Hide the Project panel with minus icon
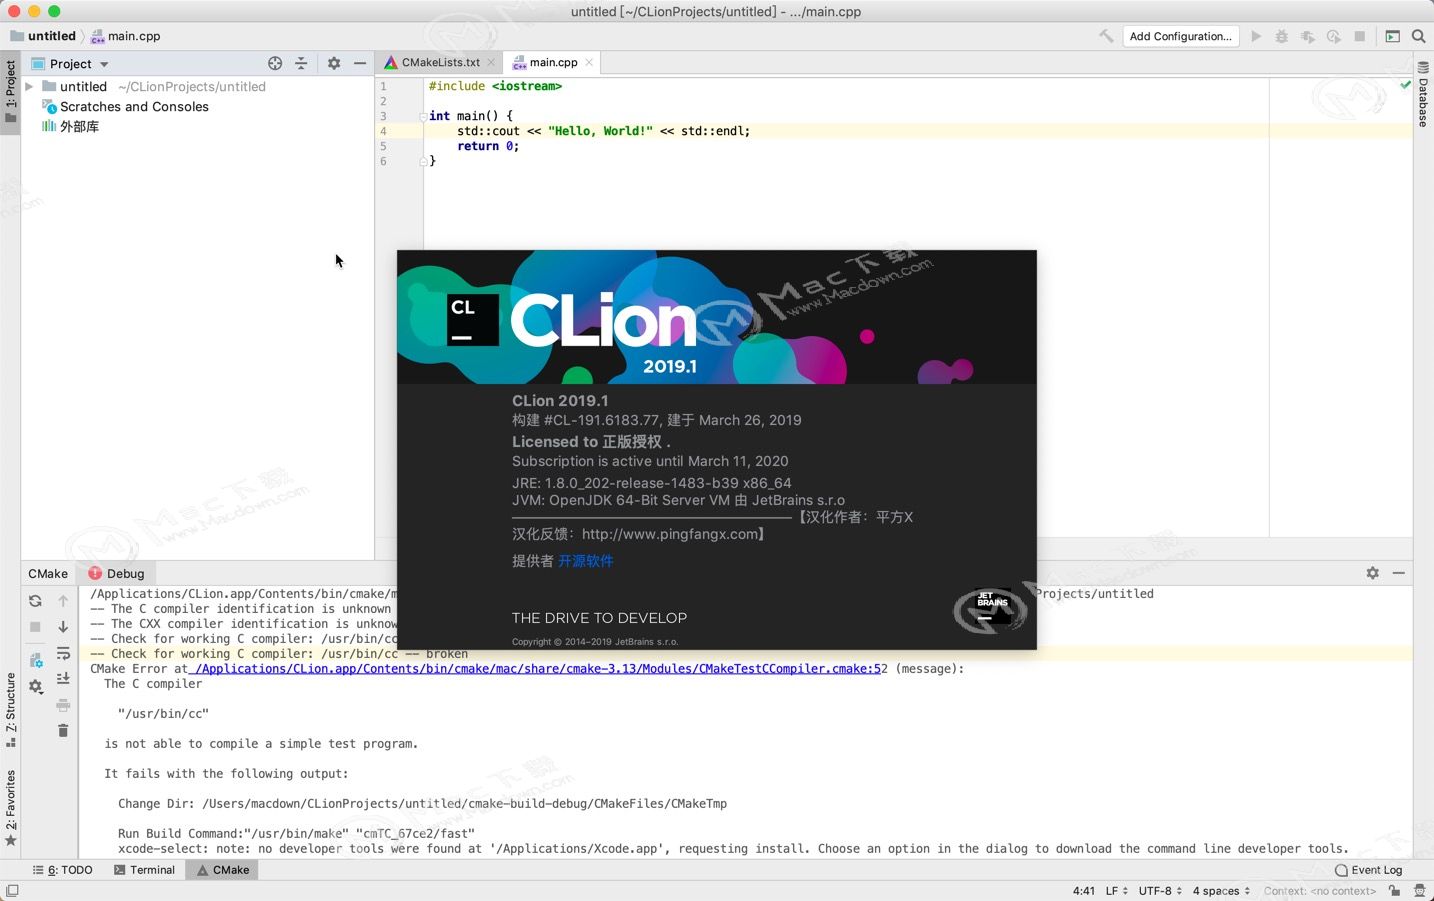Image resolution: width=1434 pixels, height=901 pixels. (x=360, y=63)
